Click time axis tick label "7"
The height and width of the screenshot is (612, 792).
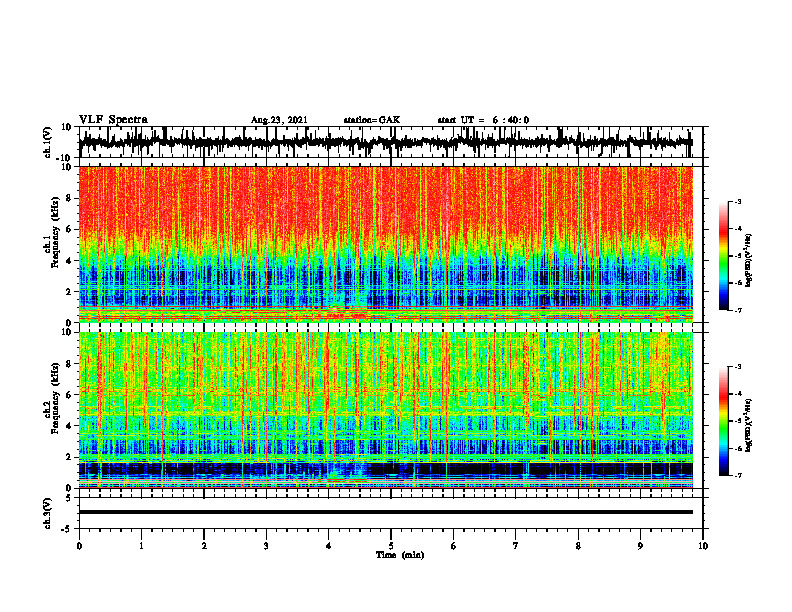tap(516, 546)
